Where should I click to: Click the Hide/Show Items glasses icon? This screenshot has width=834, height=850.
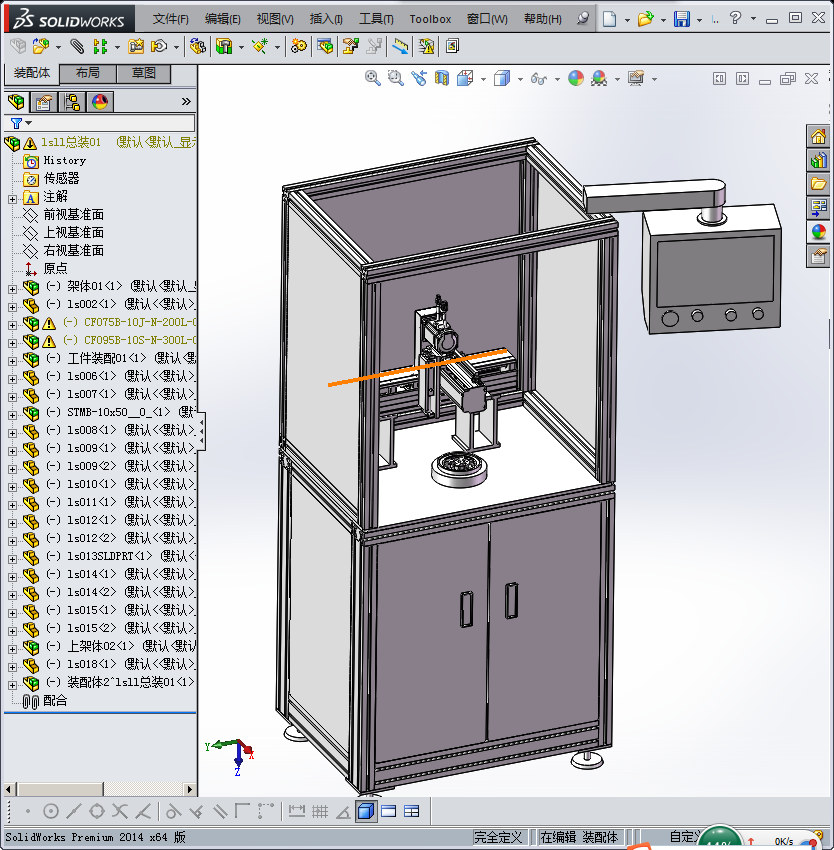(538, 79)
